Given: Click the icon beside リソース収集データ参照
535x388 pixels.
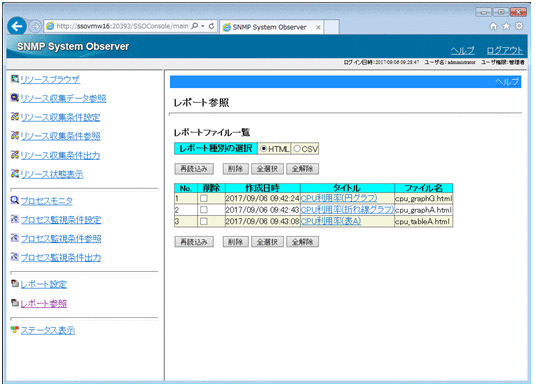Looking at the screenshot, I should [14, 98].
